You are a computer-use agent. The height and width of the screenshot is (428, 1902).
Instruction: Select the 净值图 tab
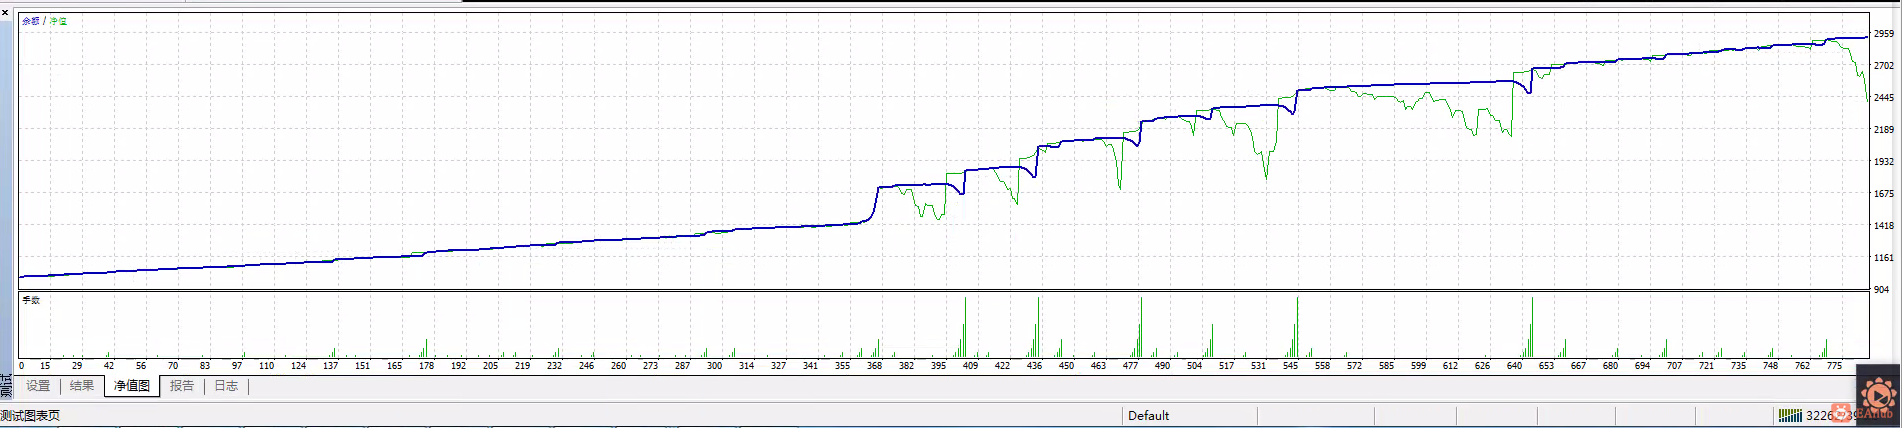(x=132, y=386)
